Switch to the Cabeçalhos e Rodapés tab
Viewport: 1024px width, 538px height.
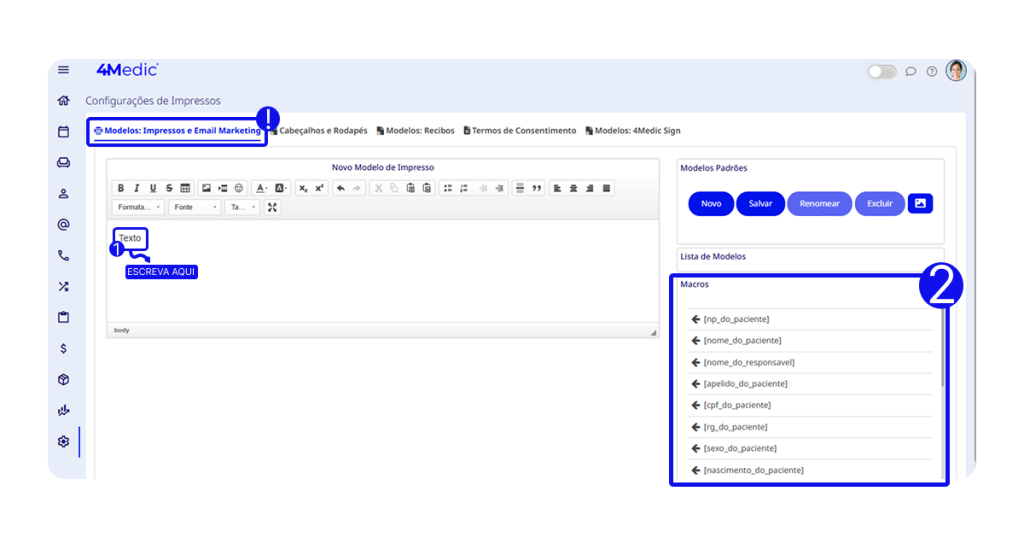tap(319, 131)
